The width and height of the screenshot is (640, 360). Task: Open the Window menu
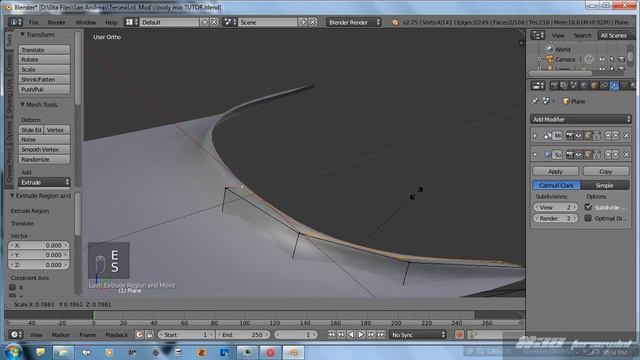[86, 22]
